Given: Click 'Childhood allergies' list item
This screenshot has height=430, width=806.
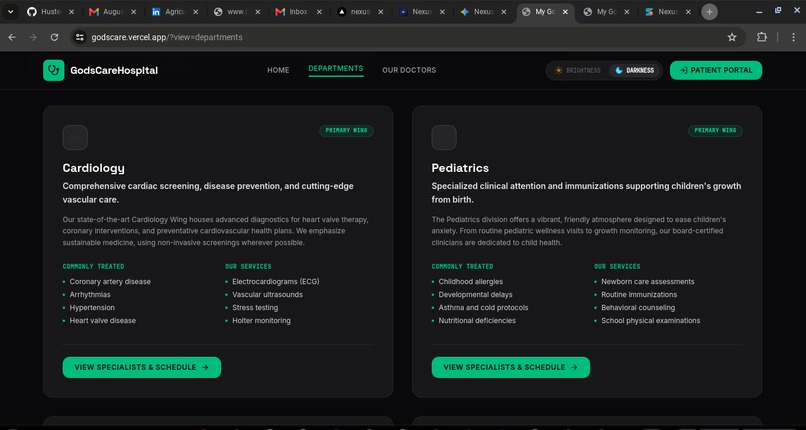Looking at the screenshot, I should (x=471, y=282).
